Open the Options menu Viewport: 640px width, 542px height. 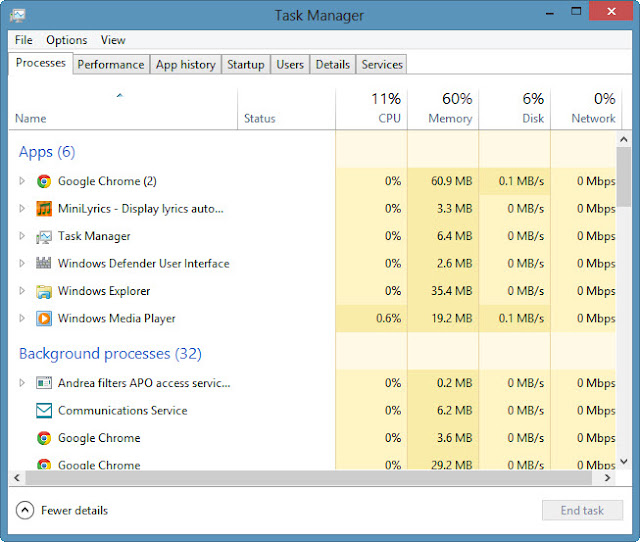click(67, 40)
